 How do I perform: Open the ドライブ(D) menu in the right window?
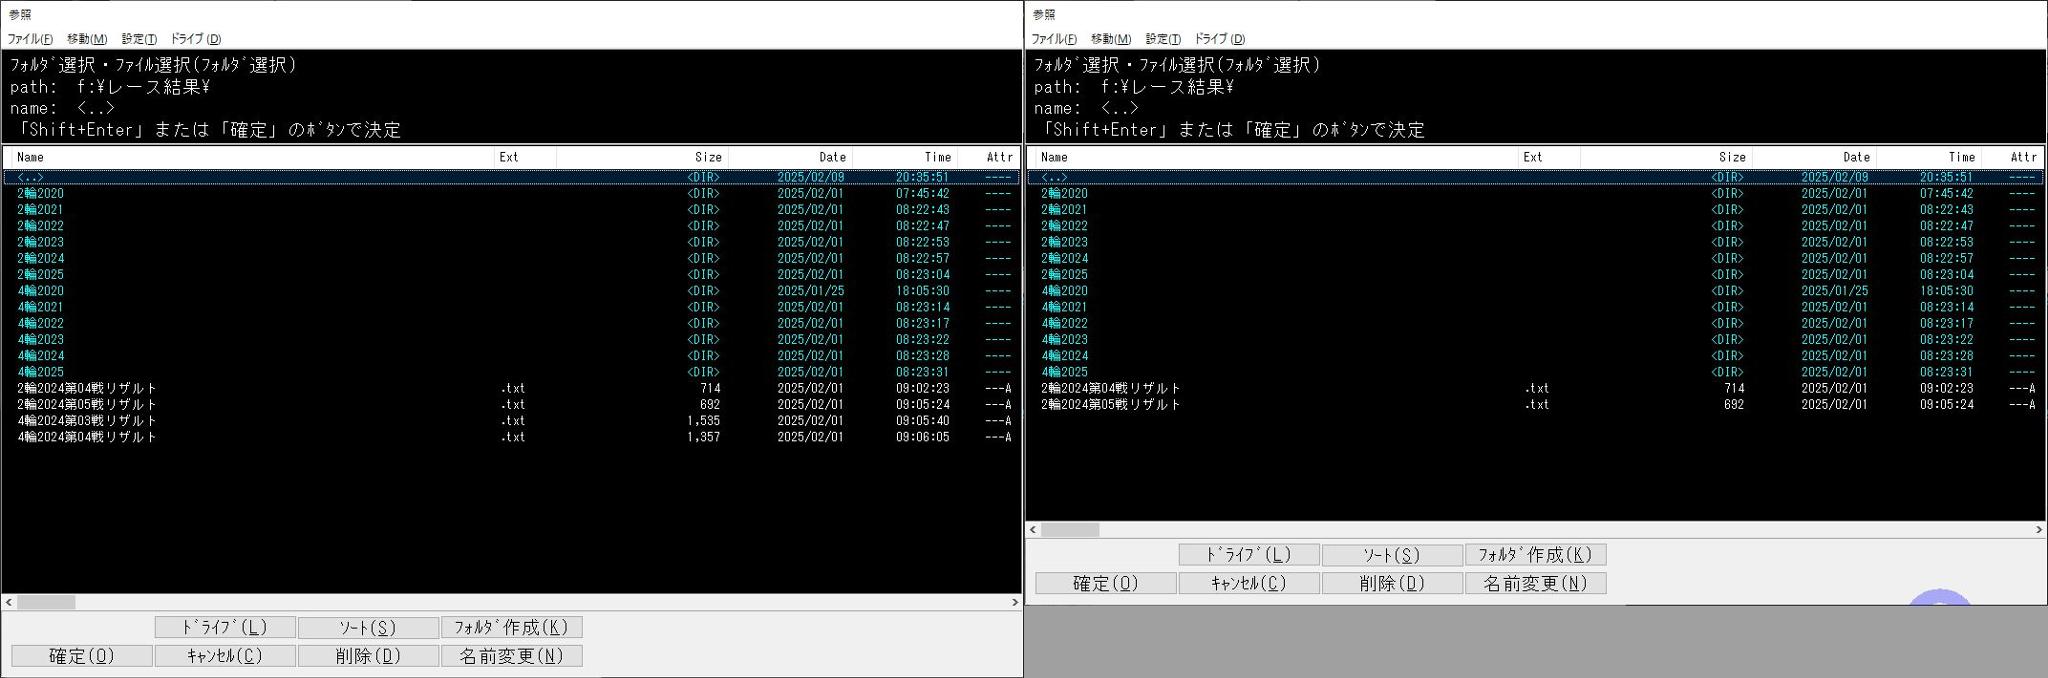coord(1219,39)
